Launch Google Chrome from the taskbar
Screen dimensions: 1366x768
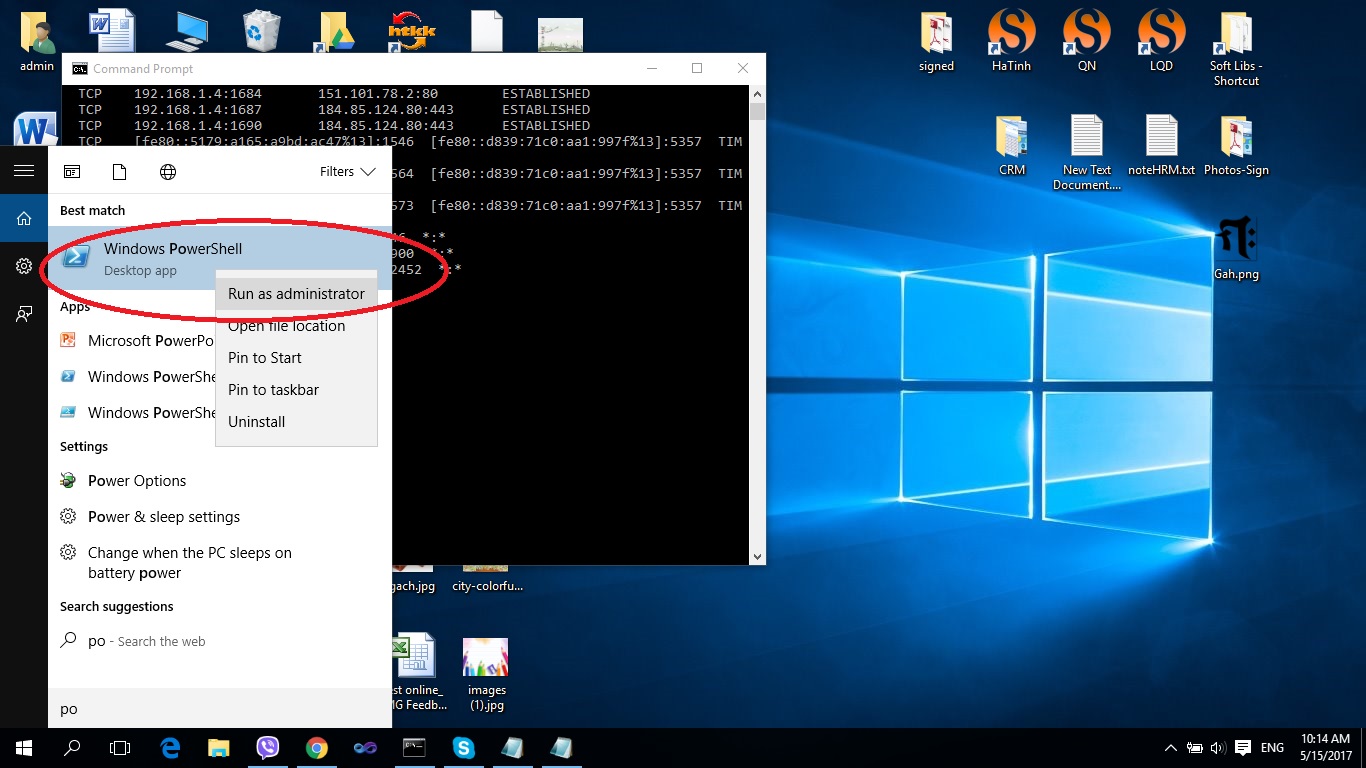pos(317,747)
